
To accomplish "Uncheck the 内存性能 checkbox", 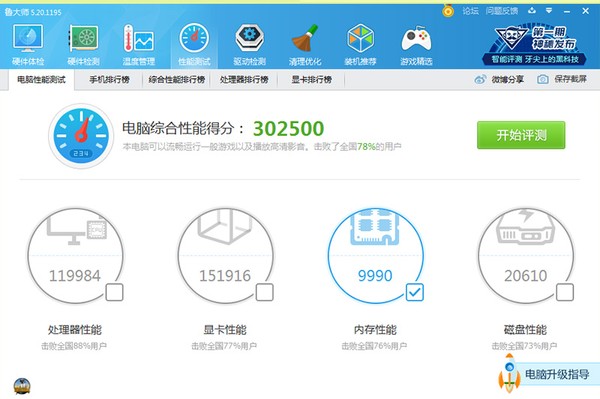I will coord(414,292).
